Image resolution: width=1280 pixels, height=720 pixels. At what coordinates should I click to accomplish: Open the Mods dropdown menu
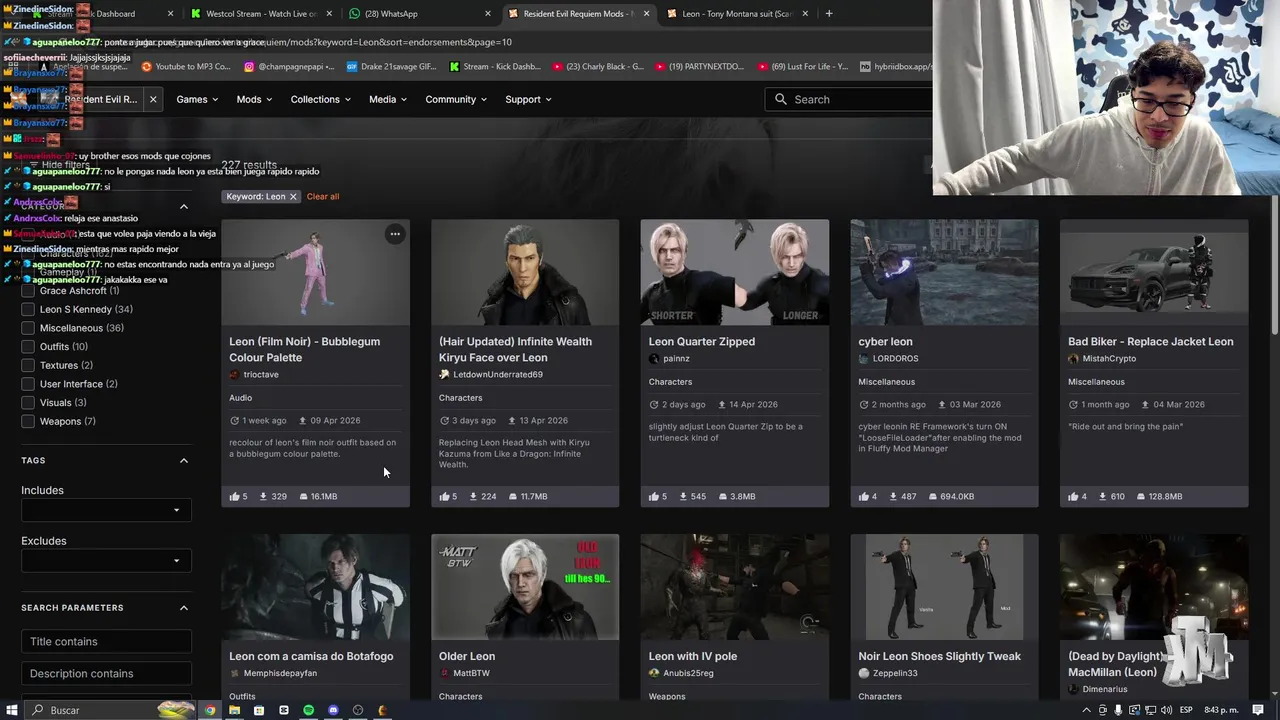click(x=254, y=99)
